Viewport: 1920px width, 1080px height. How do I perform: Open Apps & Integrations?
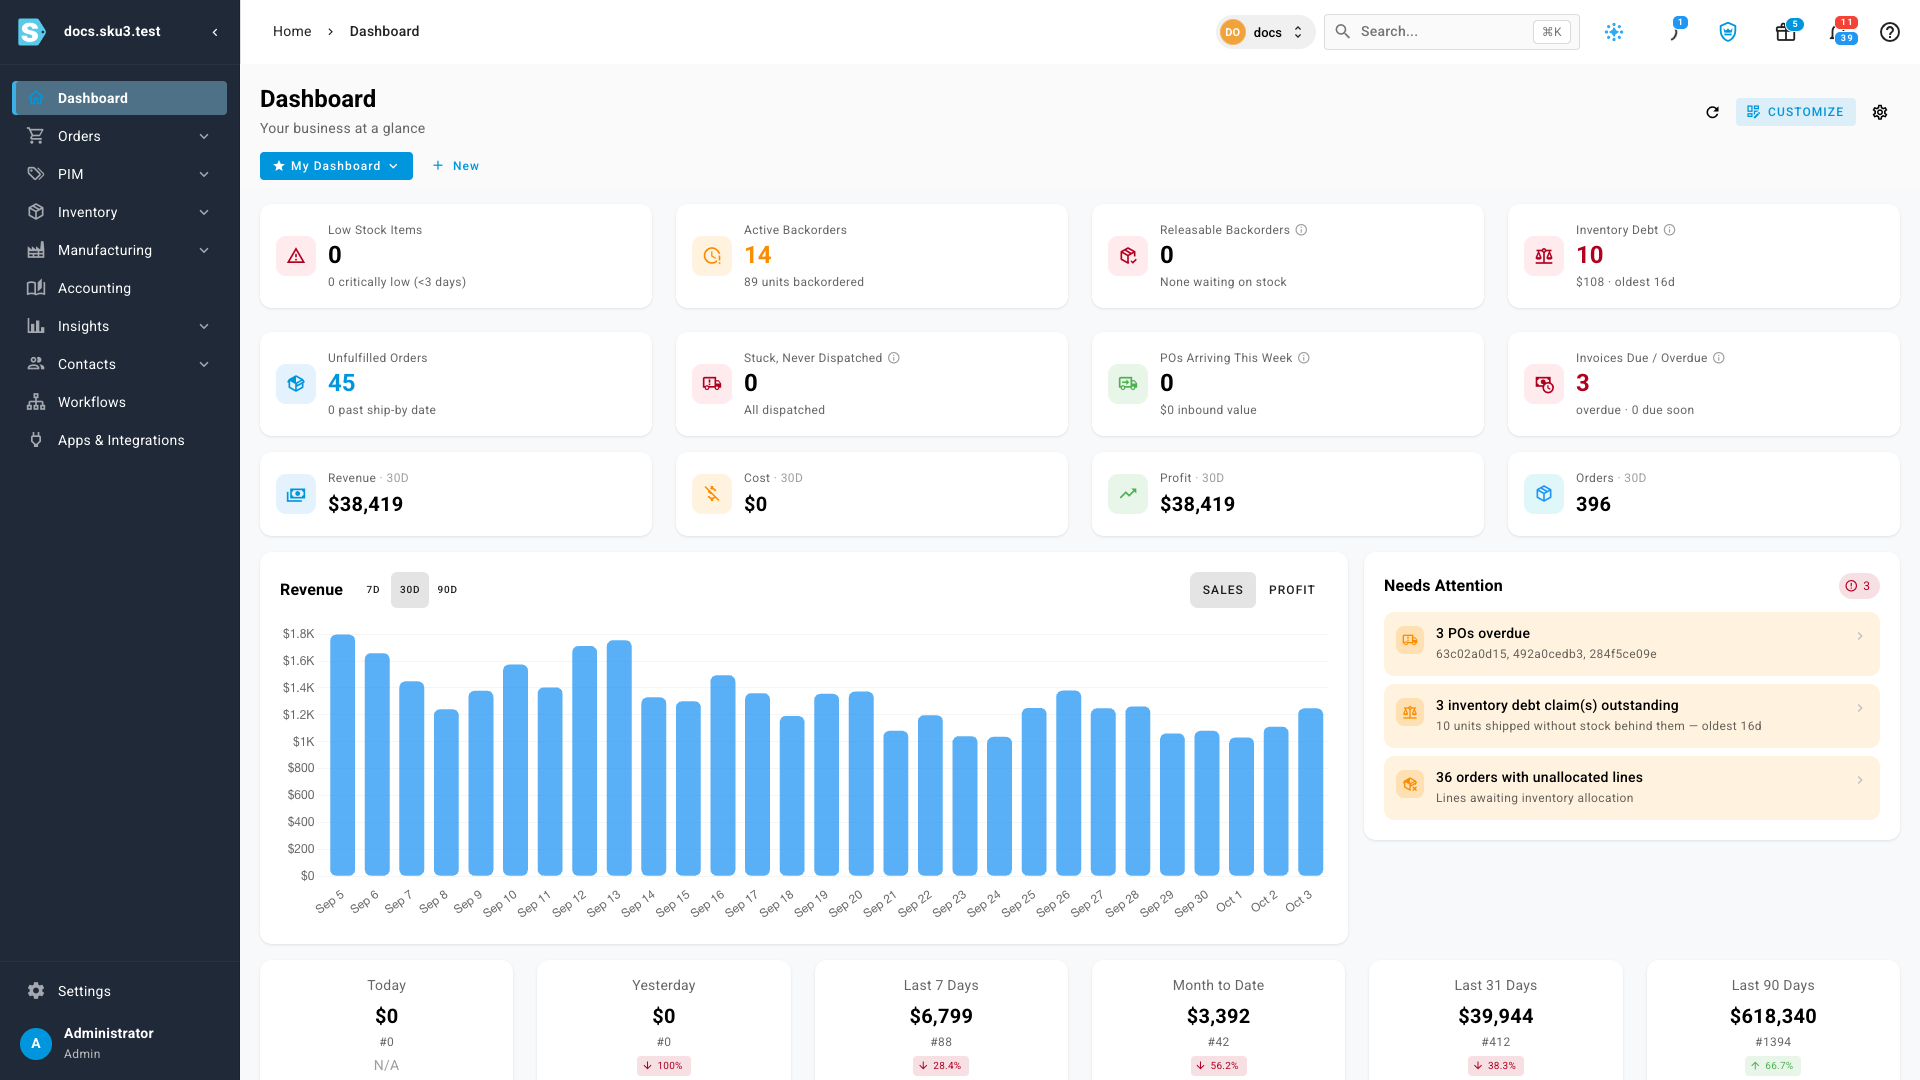click(x=119, y=440)
